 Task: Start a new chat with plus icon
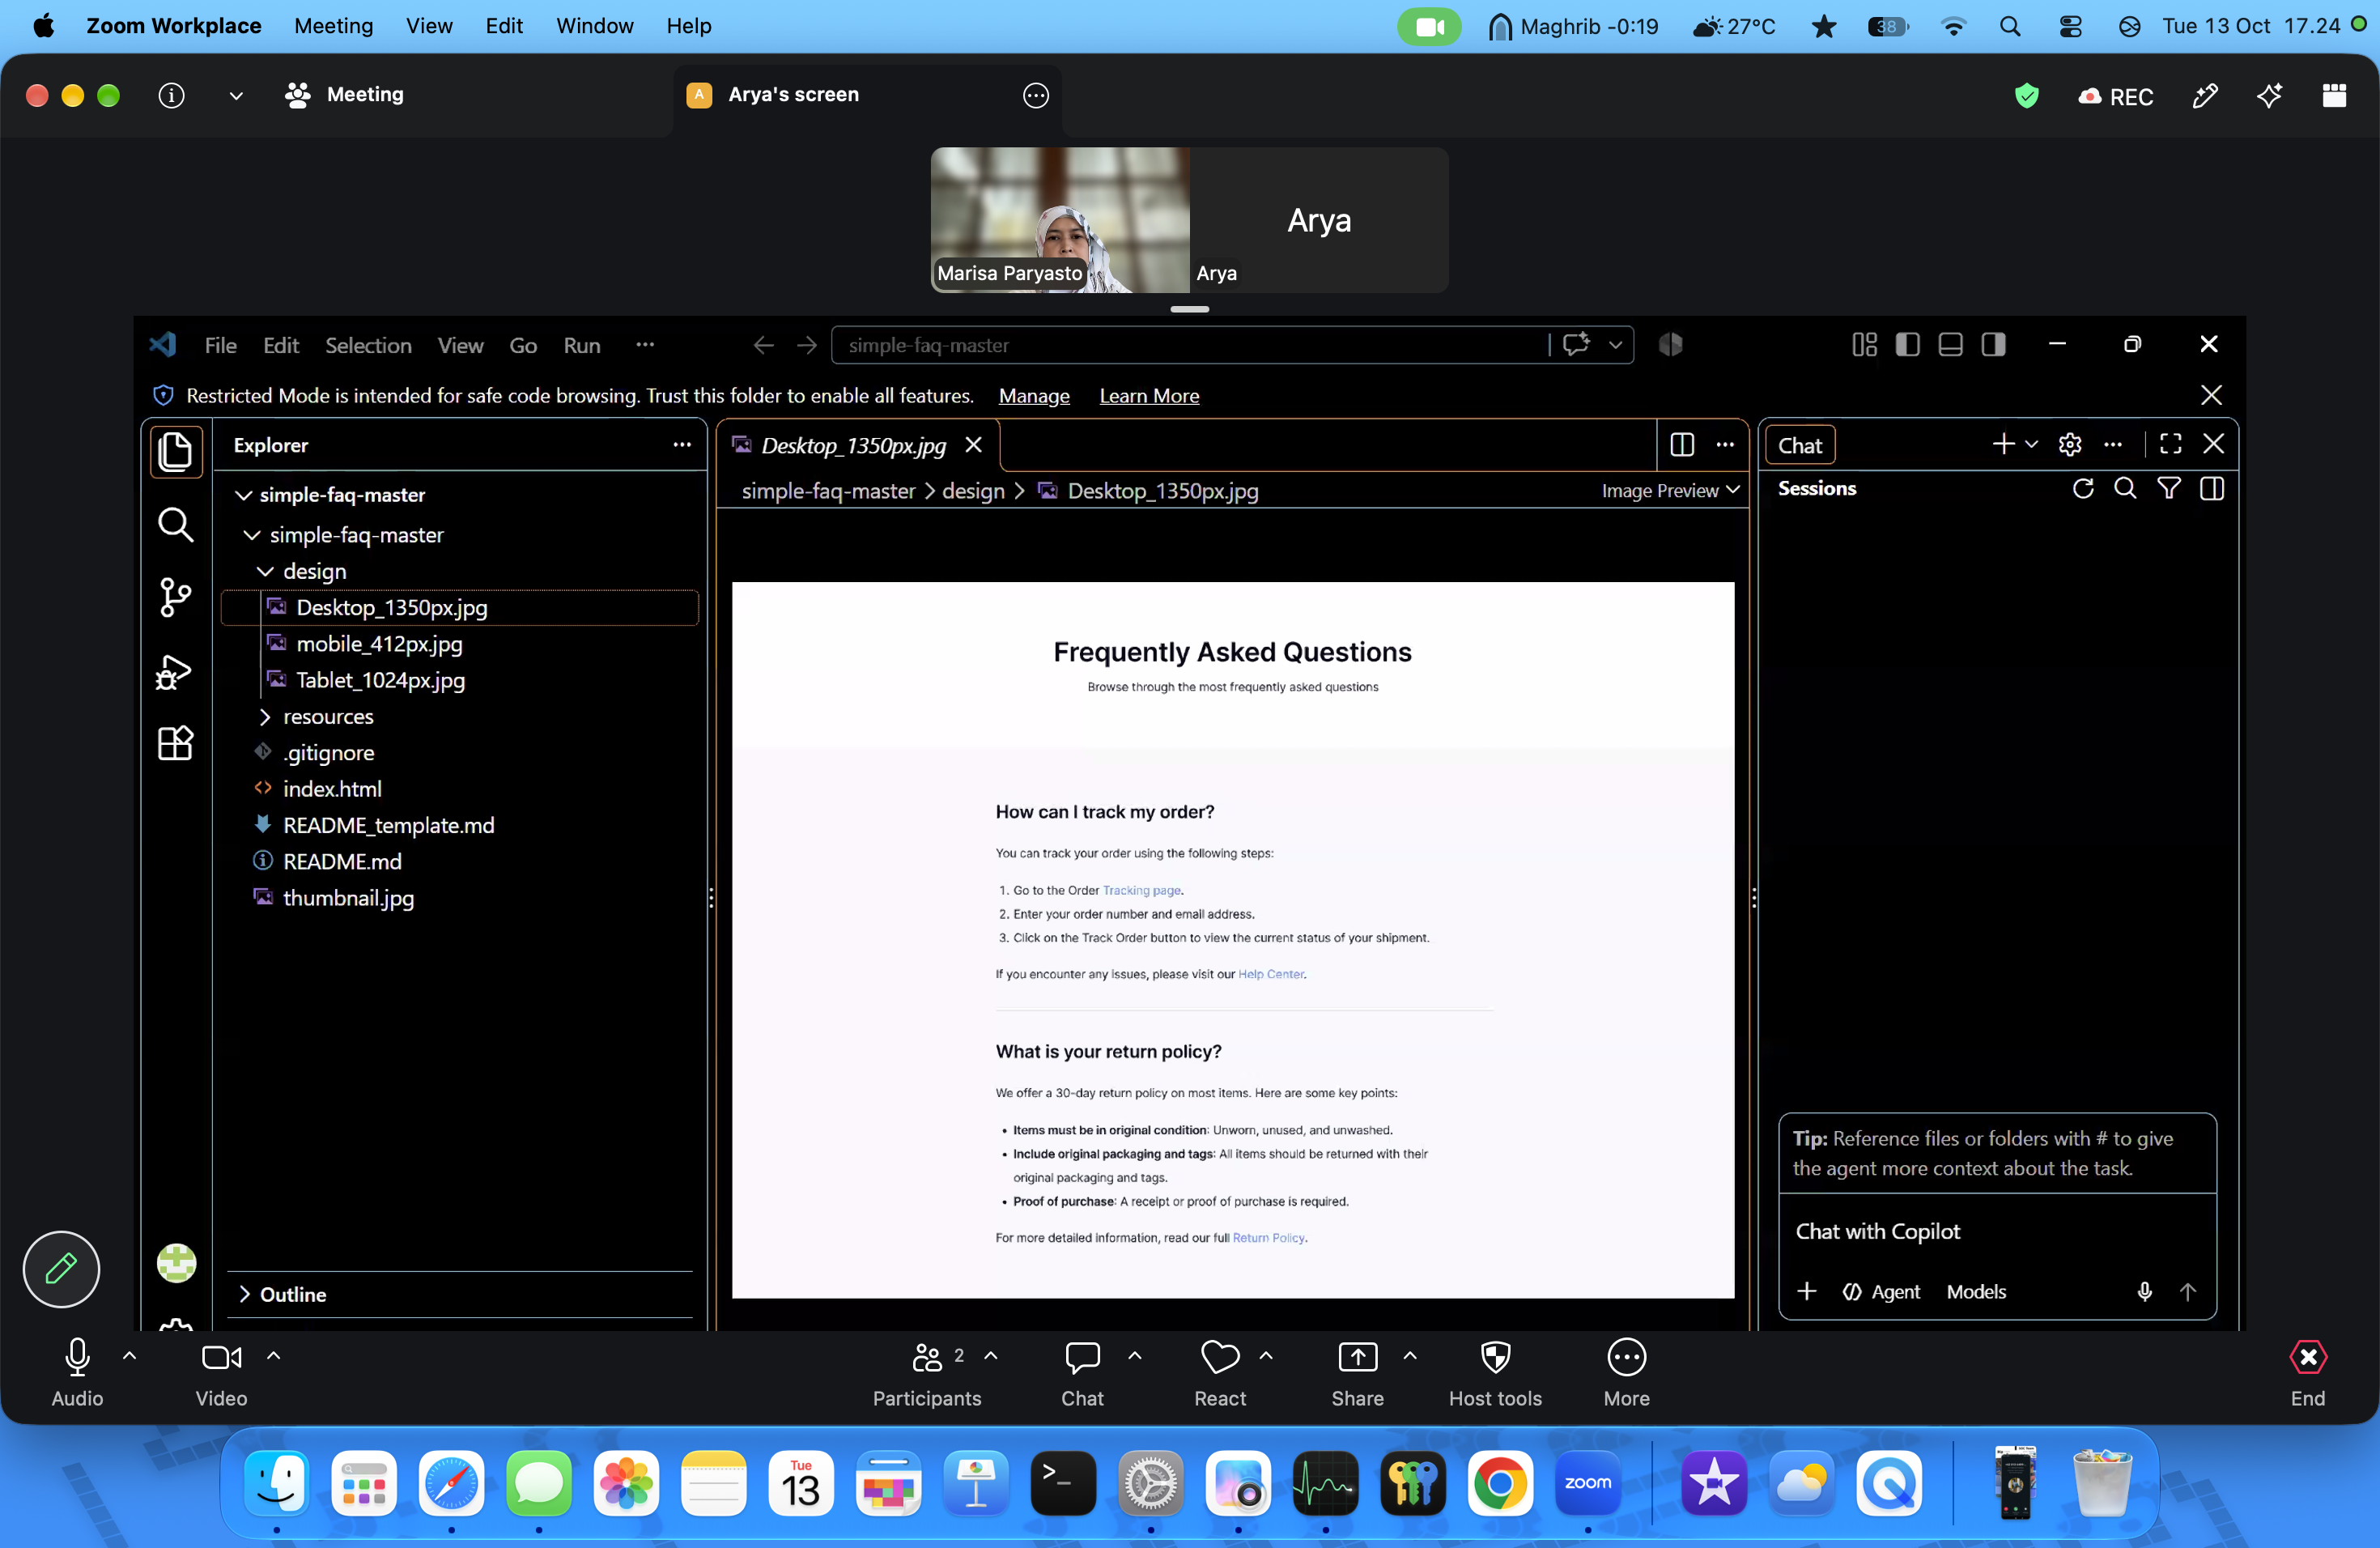2003,444
